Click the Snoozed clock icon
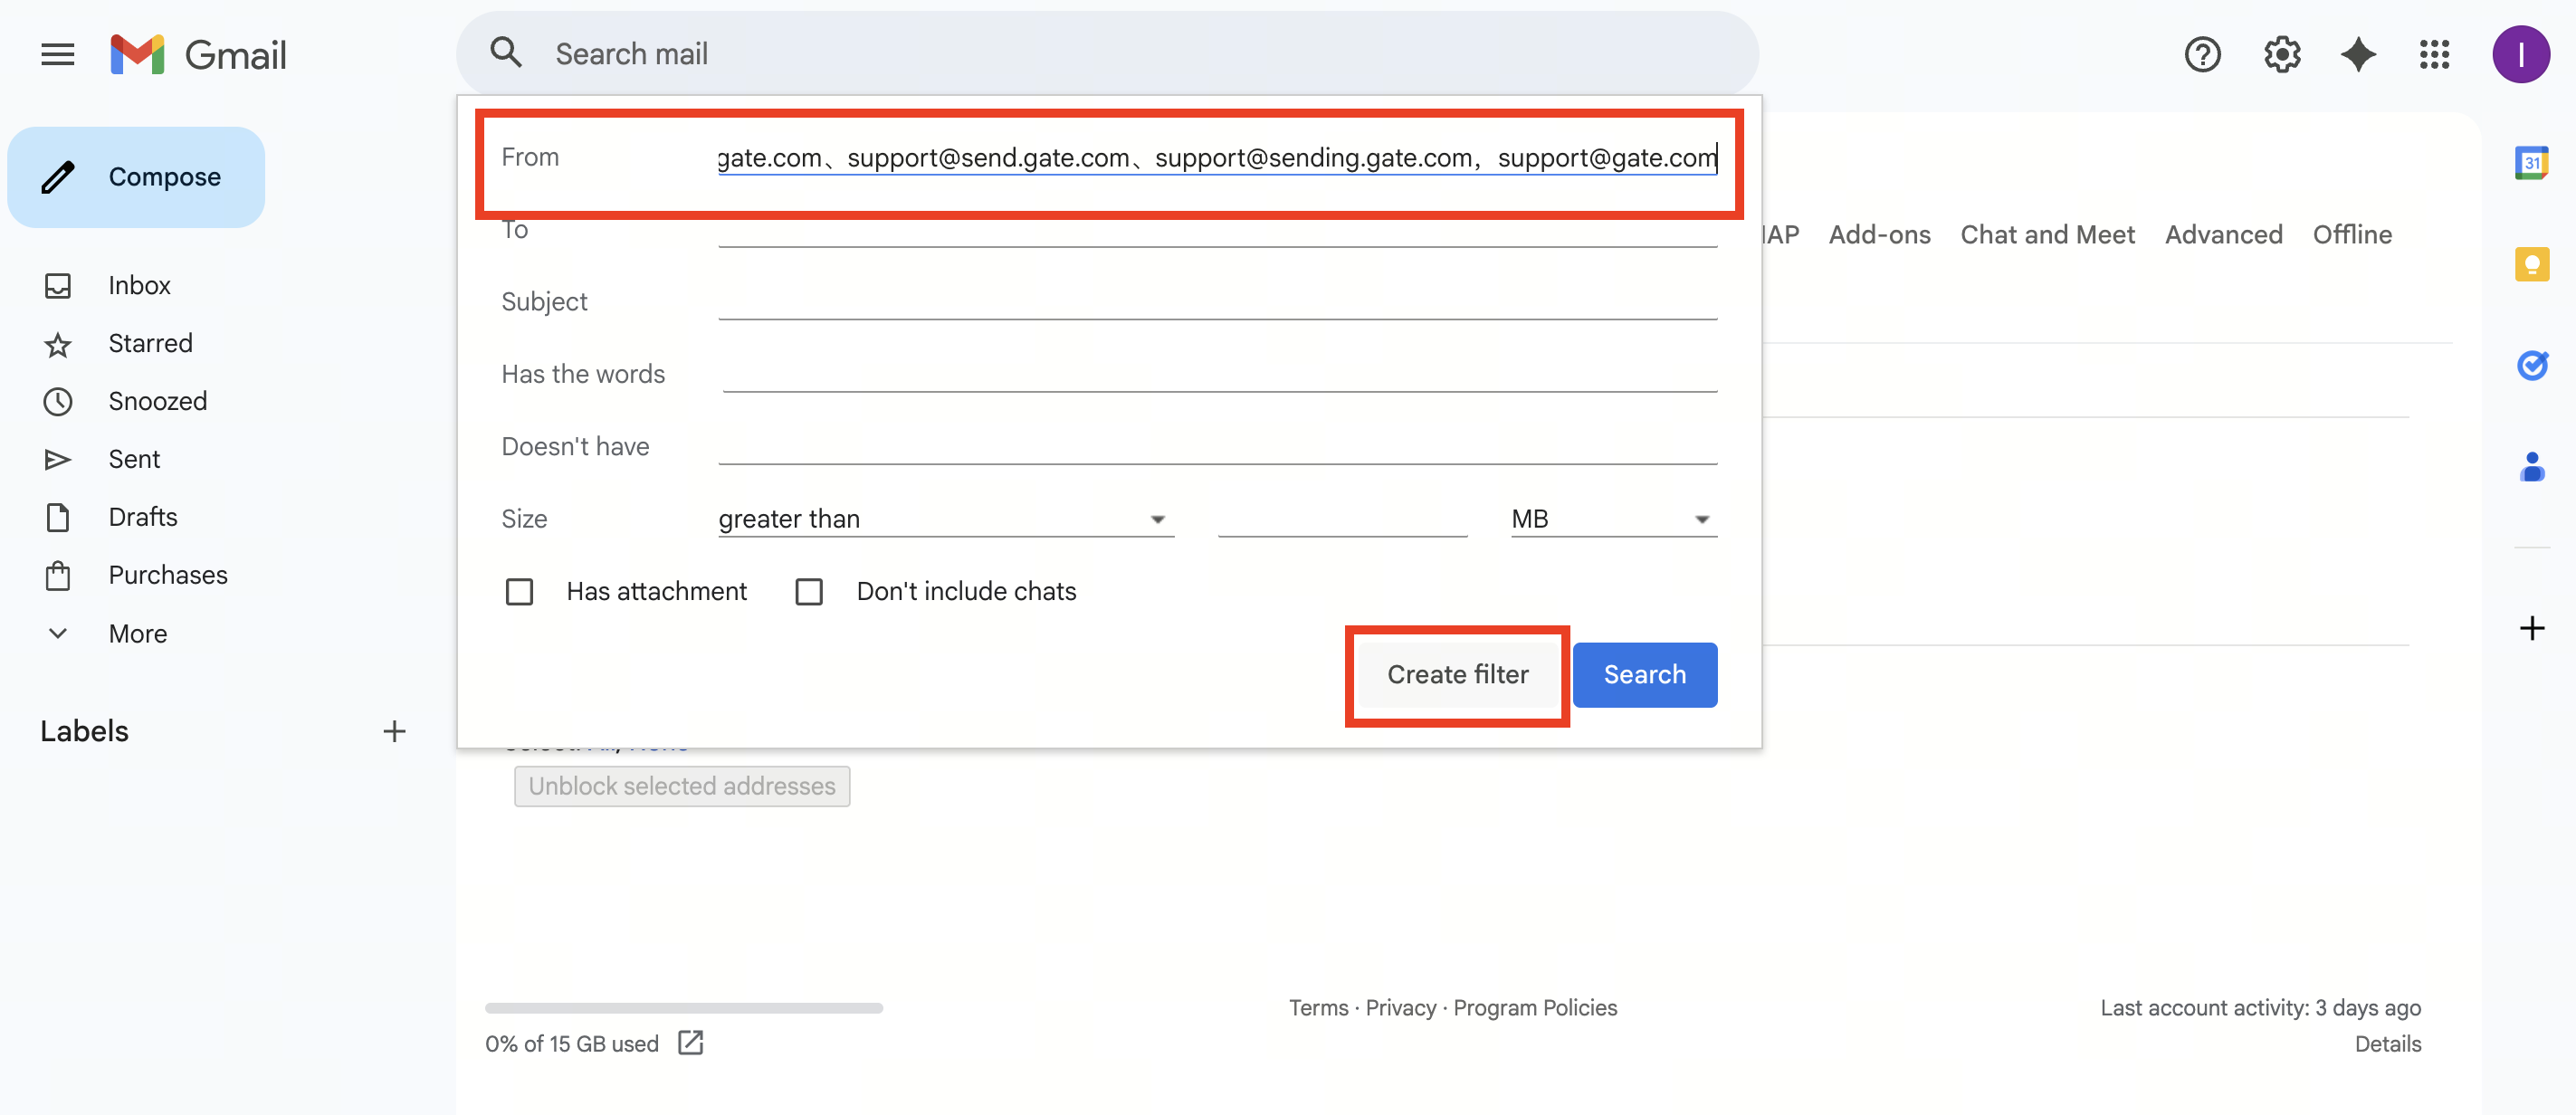This screenshot has height=1115, width=2576. [x=58, y=402]
